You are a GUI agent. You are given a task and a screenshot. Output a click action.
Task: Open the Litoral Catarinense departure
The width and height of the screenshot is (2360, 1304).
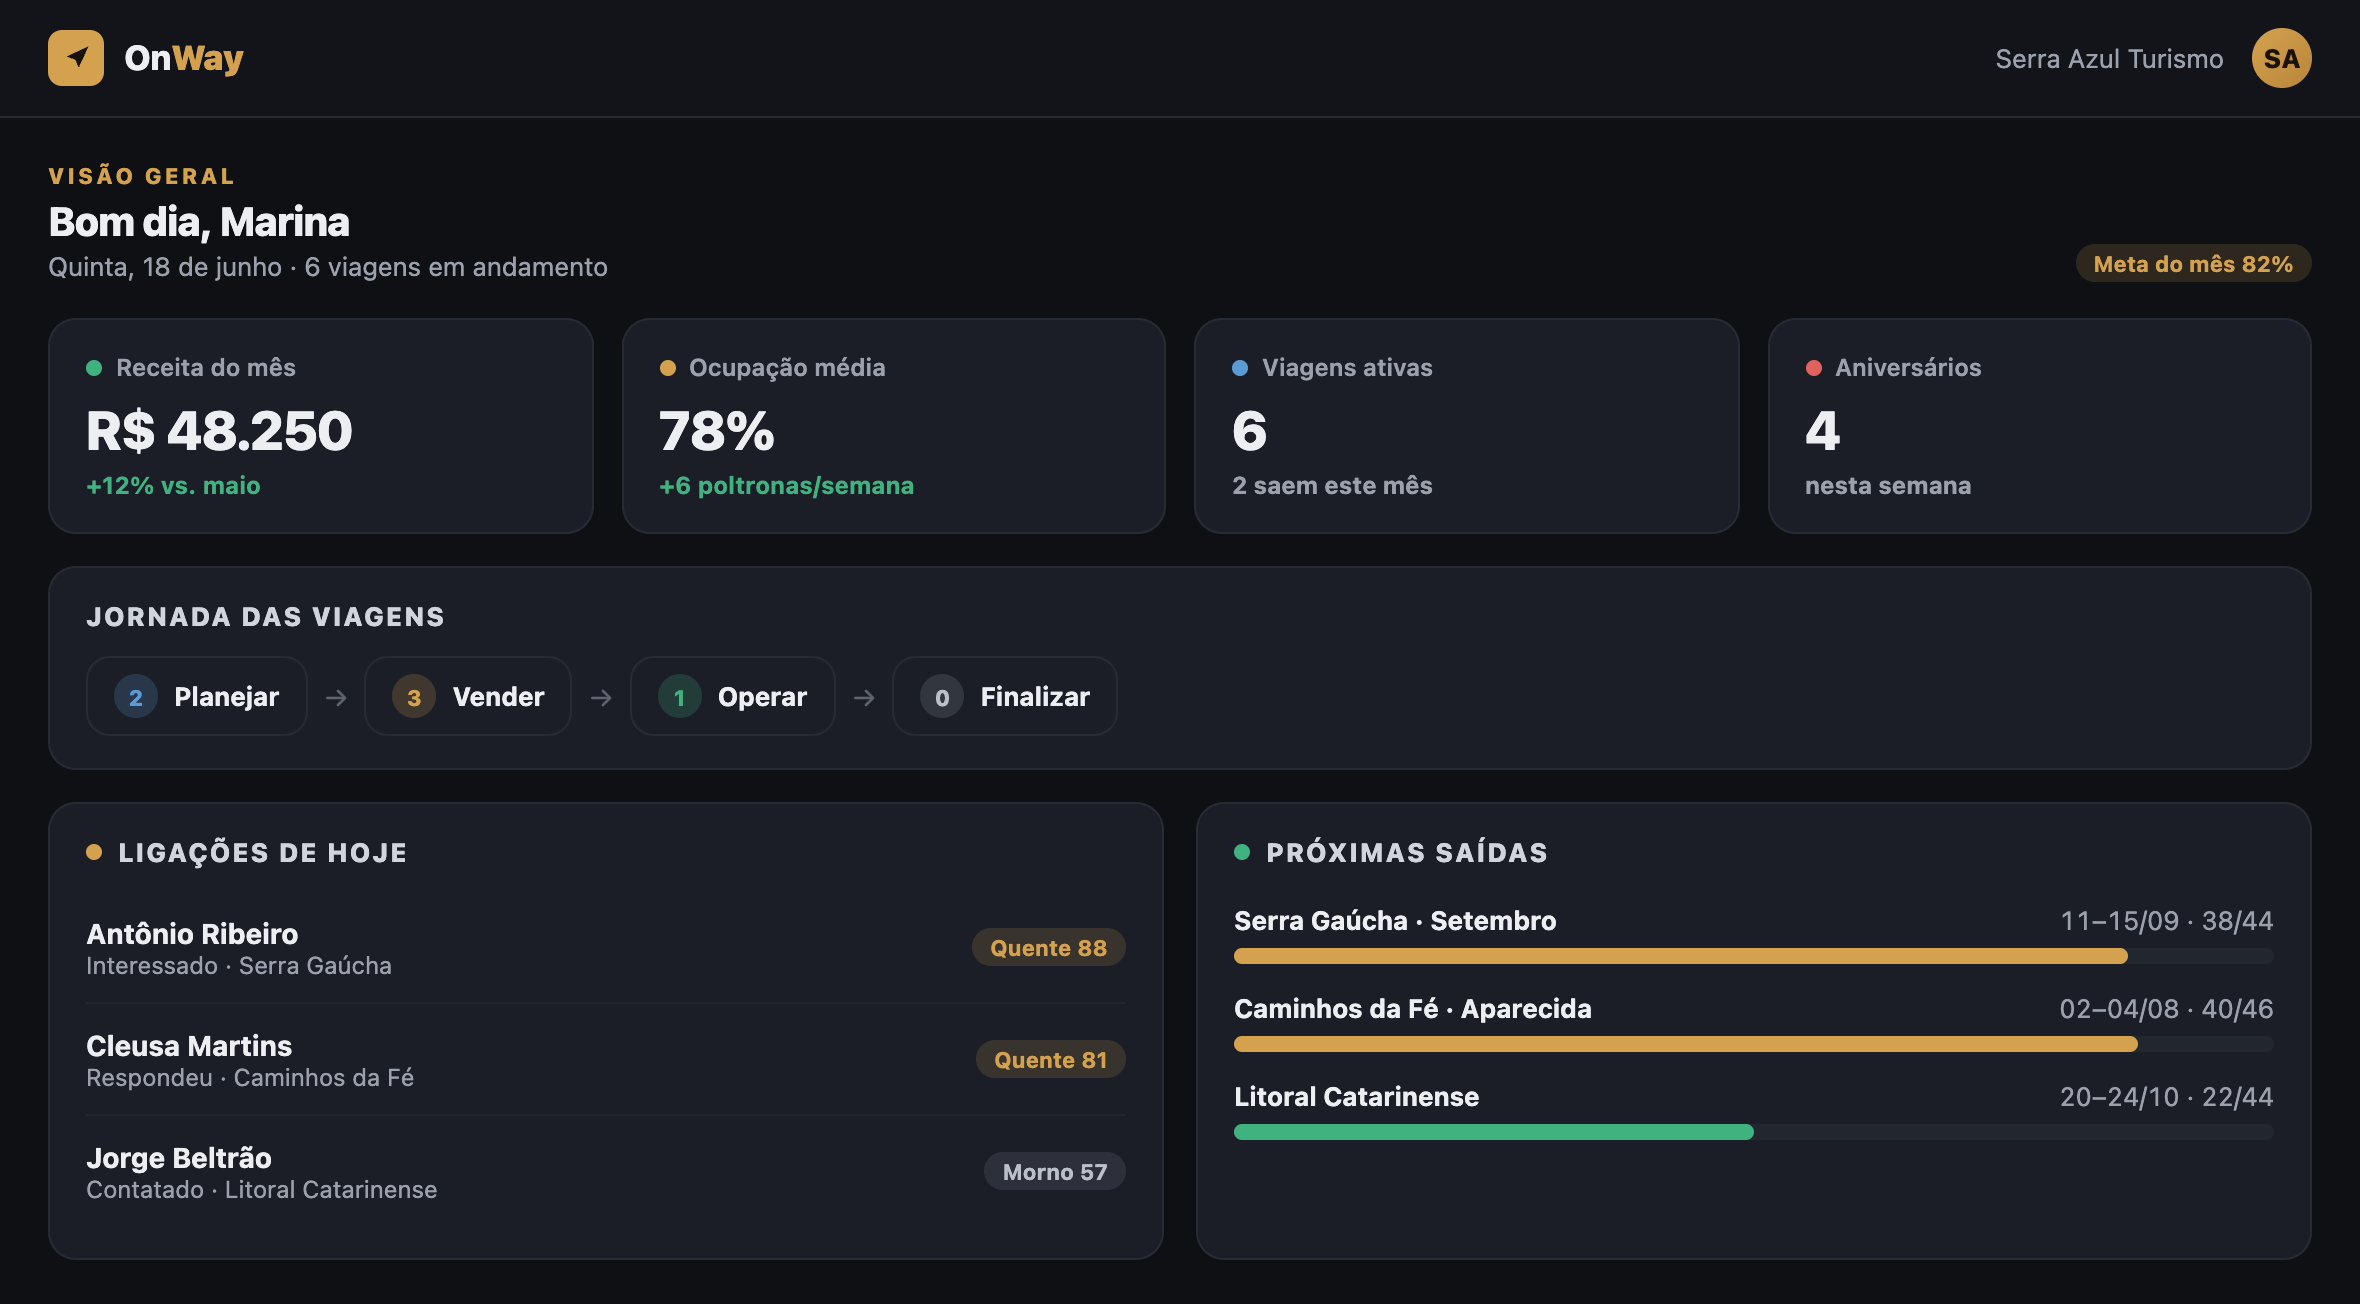point(1754,1112)
